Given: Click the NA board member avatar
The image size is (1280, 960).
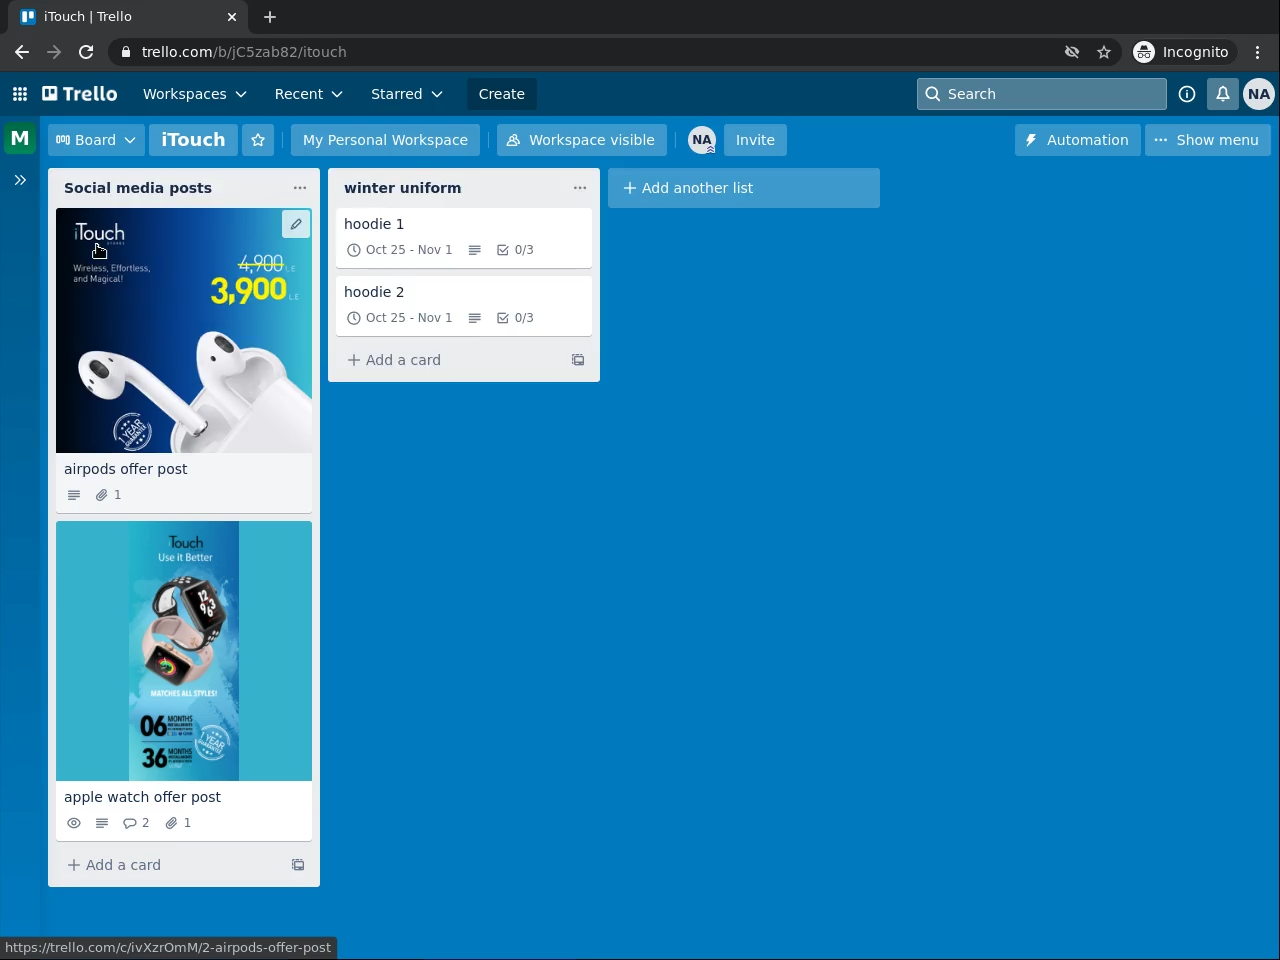Looking at the screenshot, I should point(702,140).
